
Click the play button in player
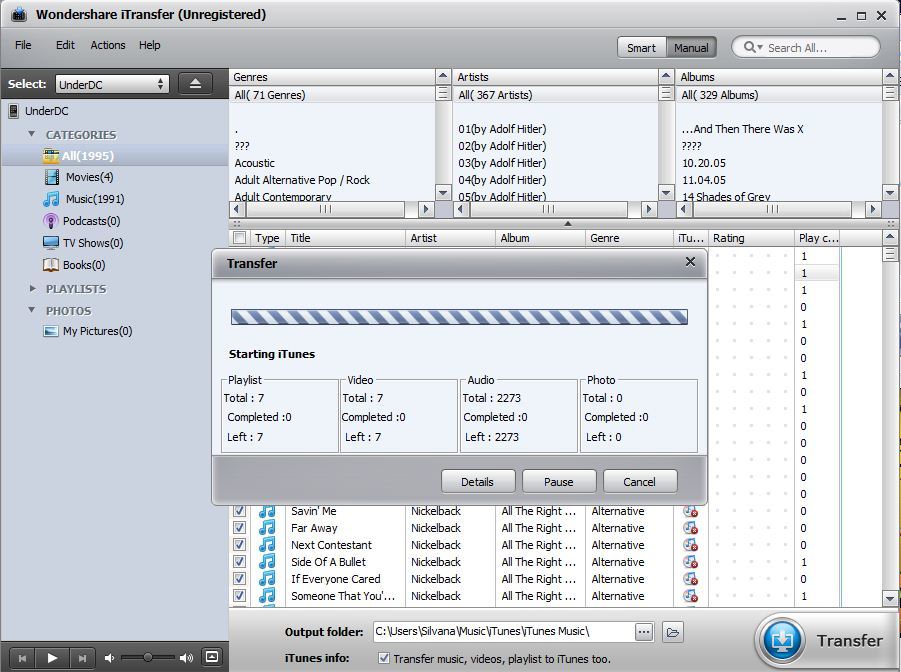point(52,658)
